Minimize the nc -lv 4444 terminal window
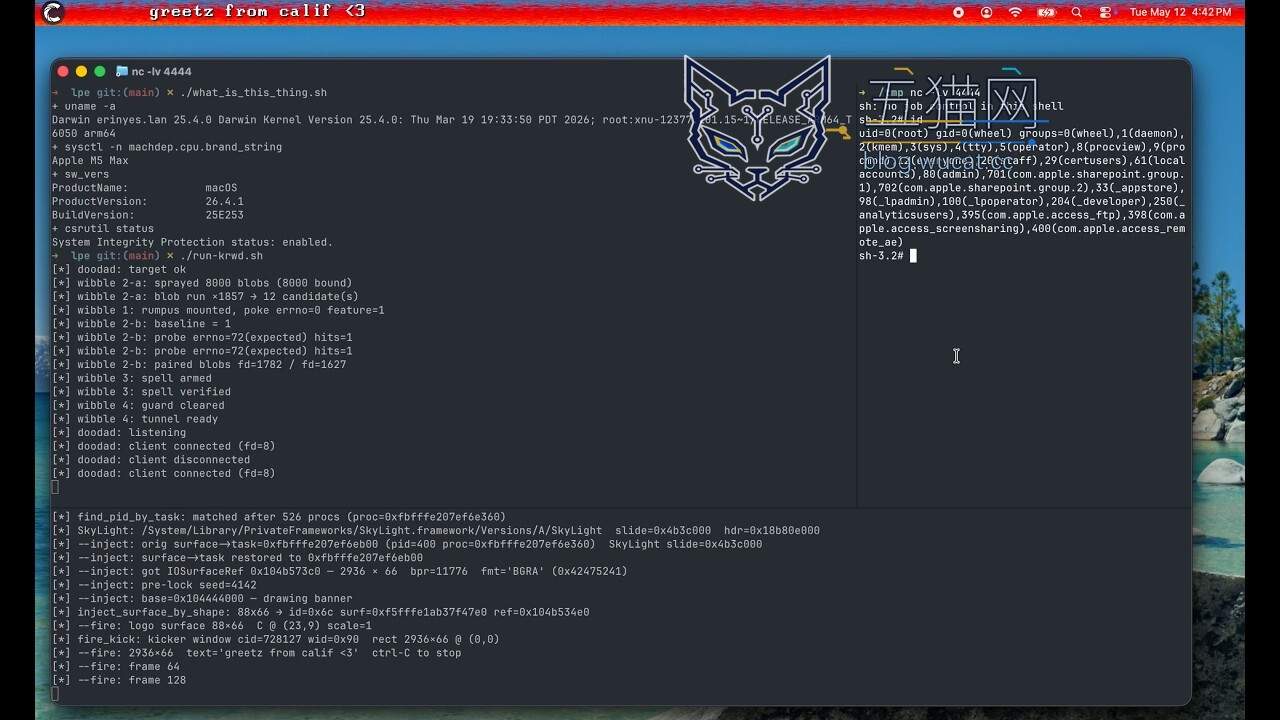This screenshot has width=1280, height=720. point(81,72)
